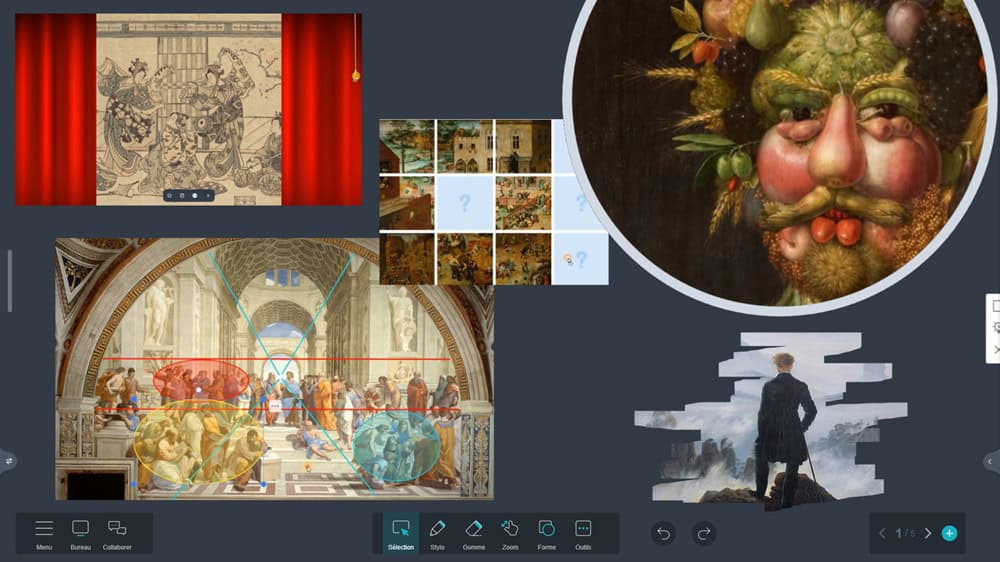Reveal the center hidden puzzle tile
The height and width of the screenshot is (562, 1000).
[465, 203]
